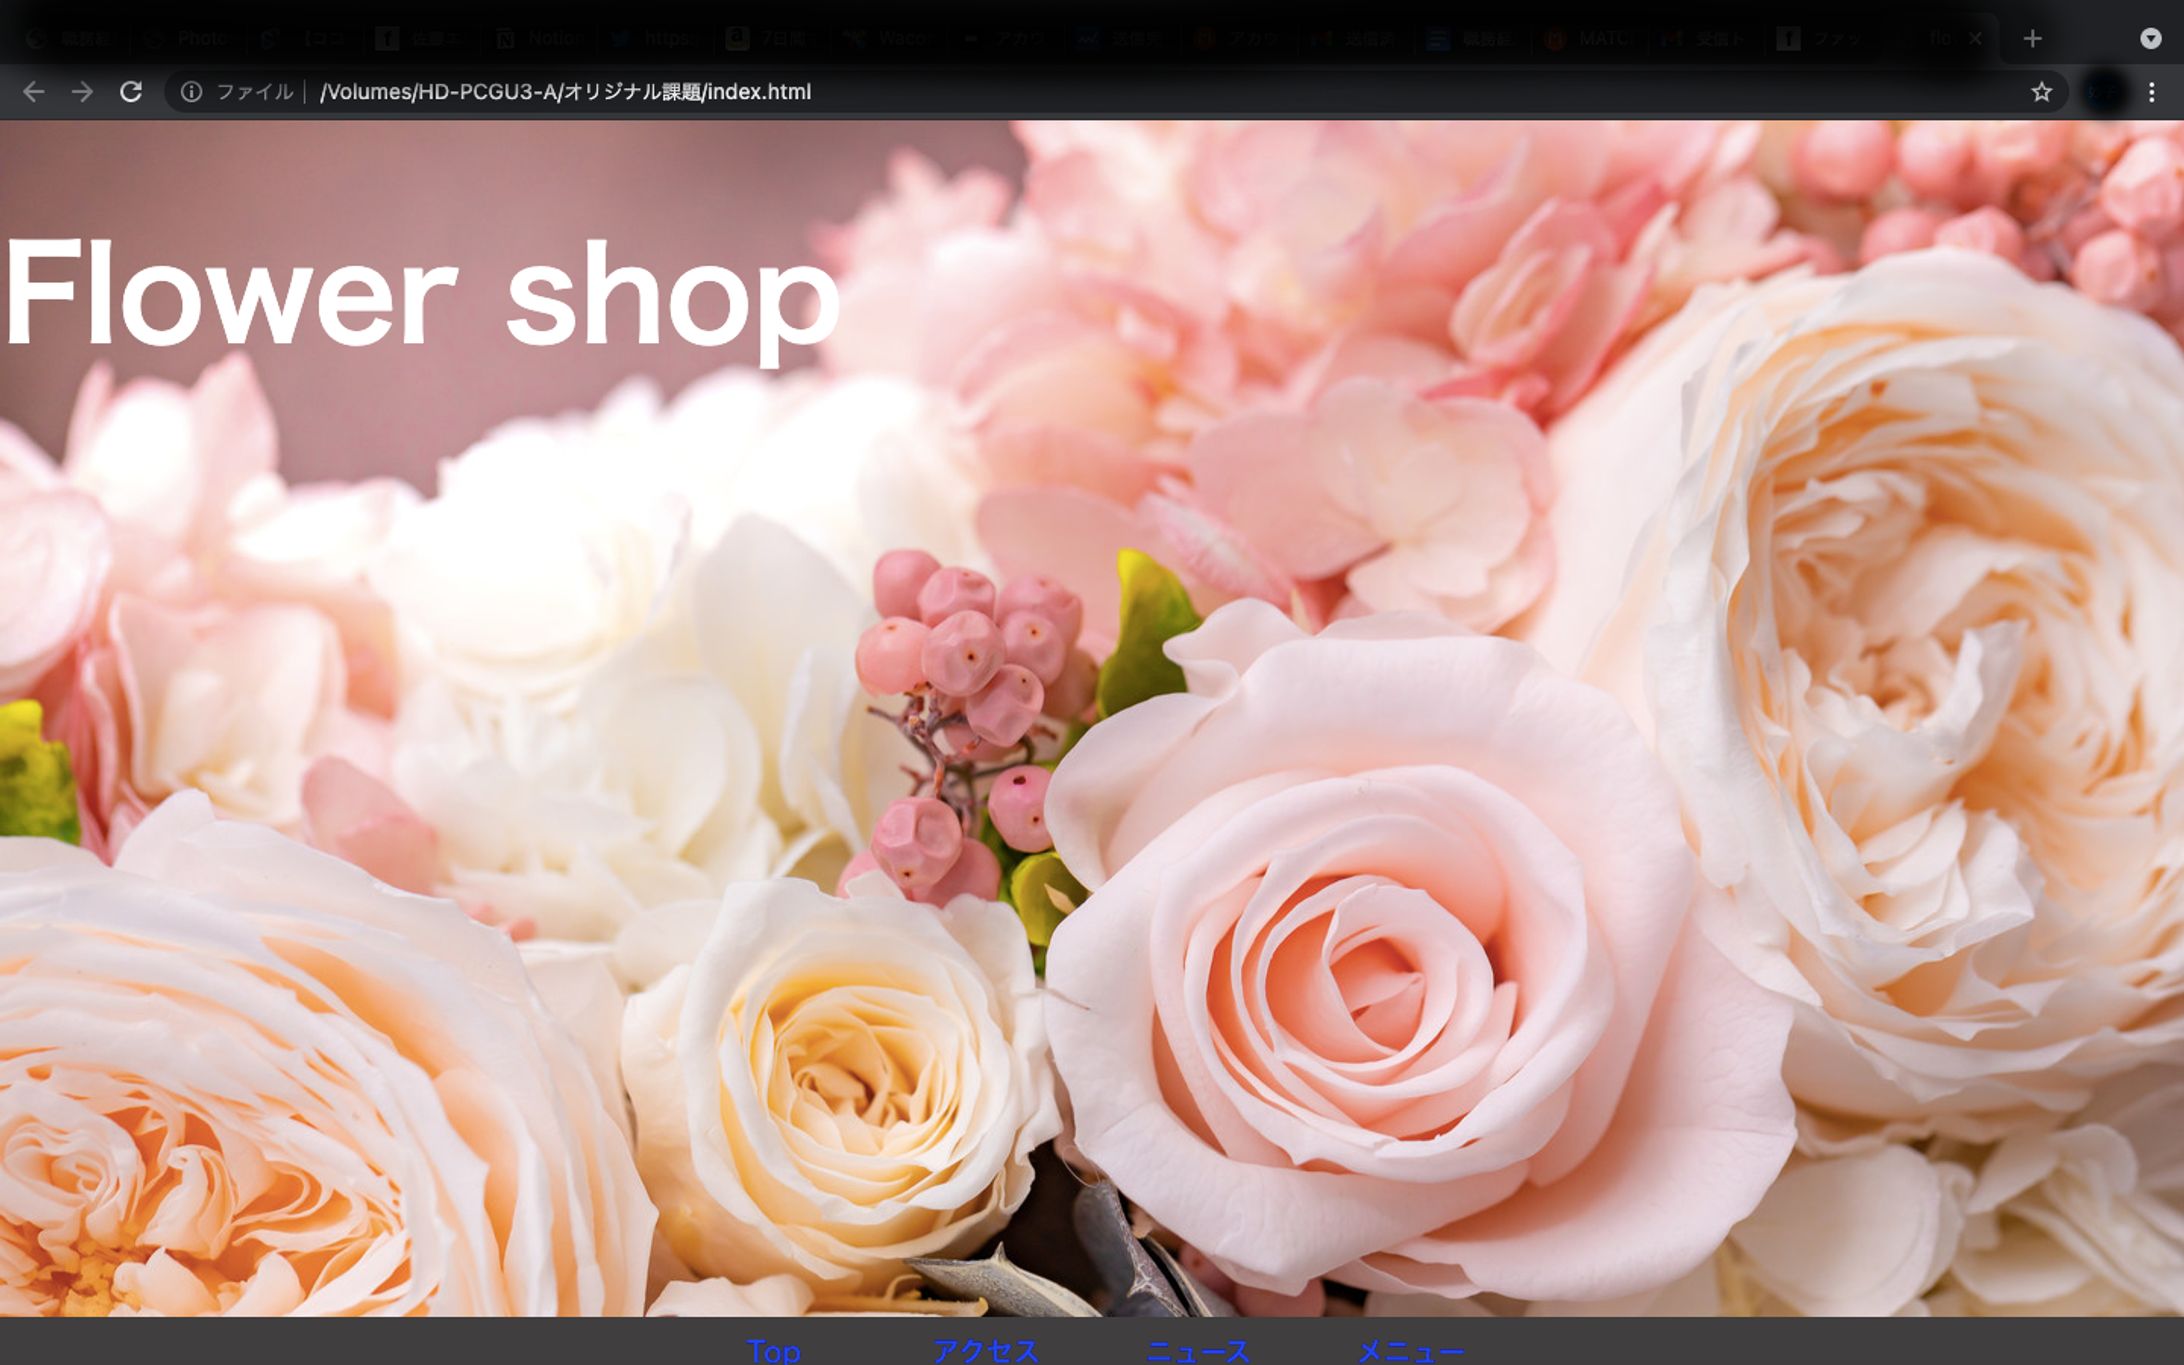This screenshot has height=1365, width=2184.
Task: Open Chrome's three-dot menu
Action: click(2151, 92)
